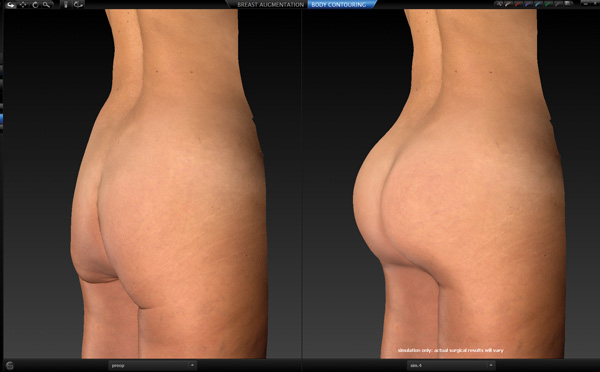Click the first gray tool icon before brushes
The image size is (600, 372).
click(x=499, y=4)
